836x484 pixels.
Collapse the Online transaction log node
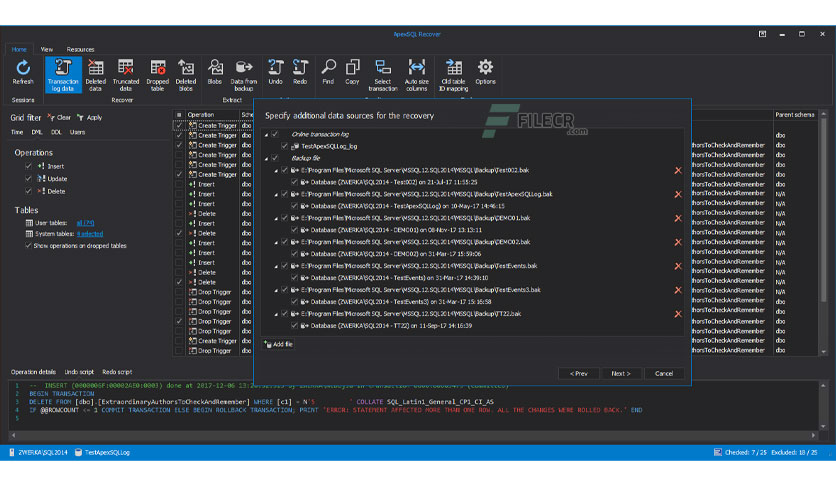coord(267,135)
